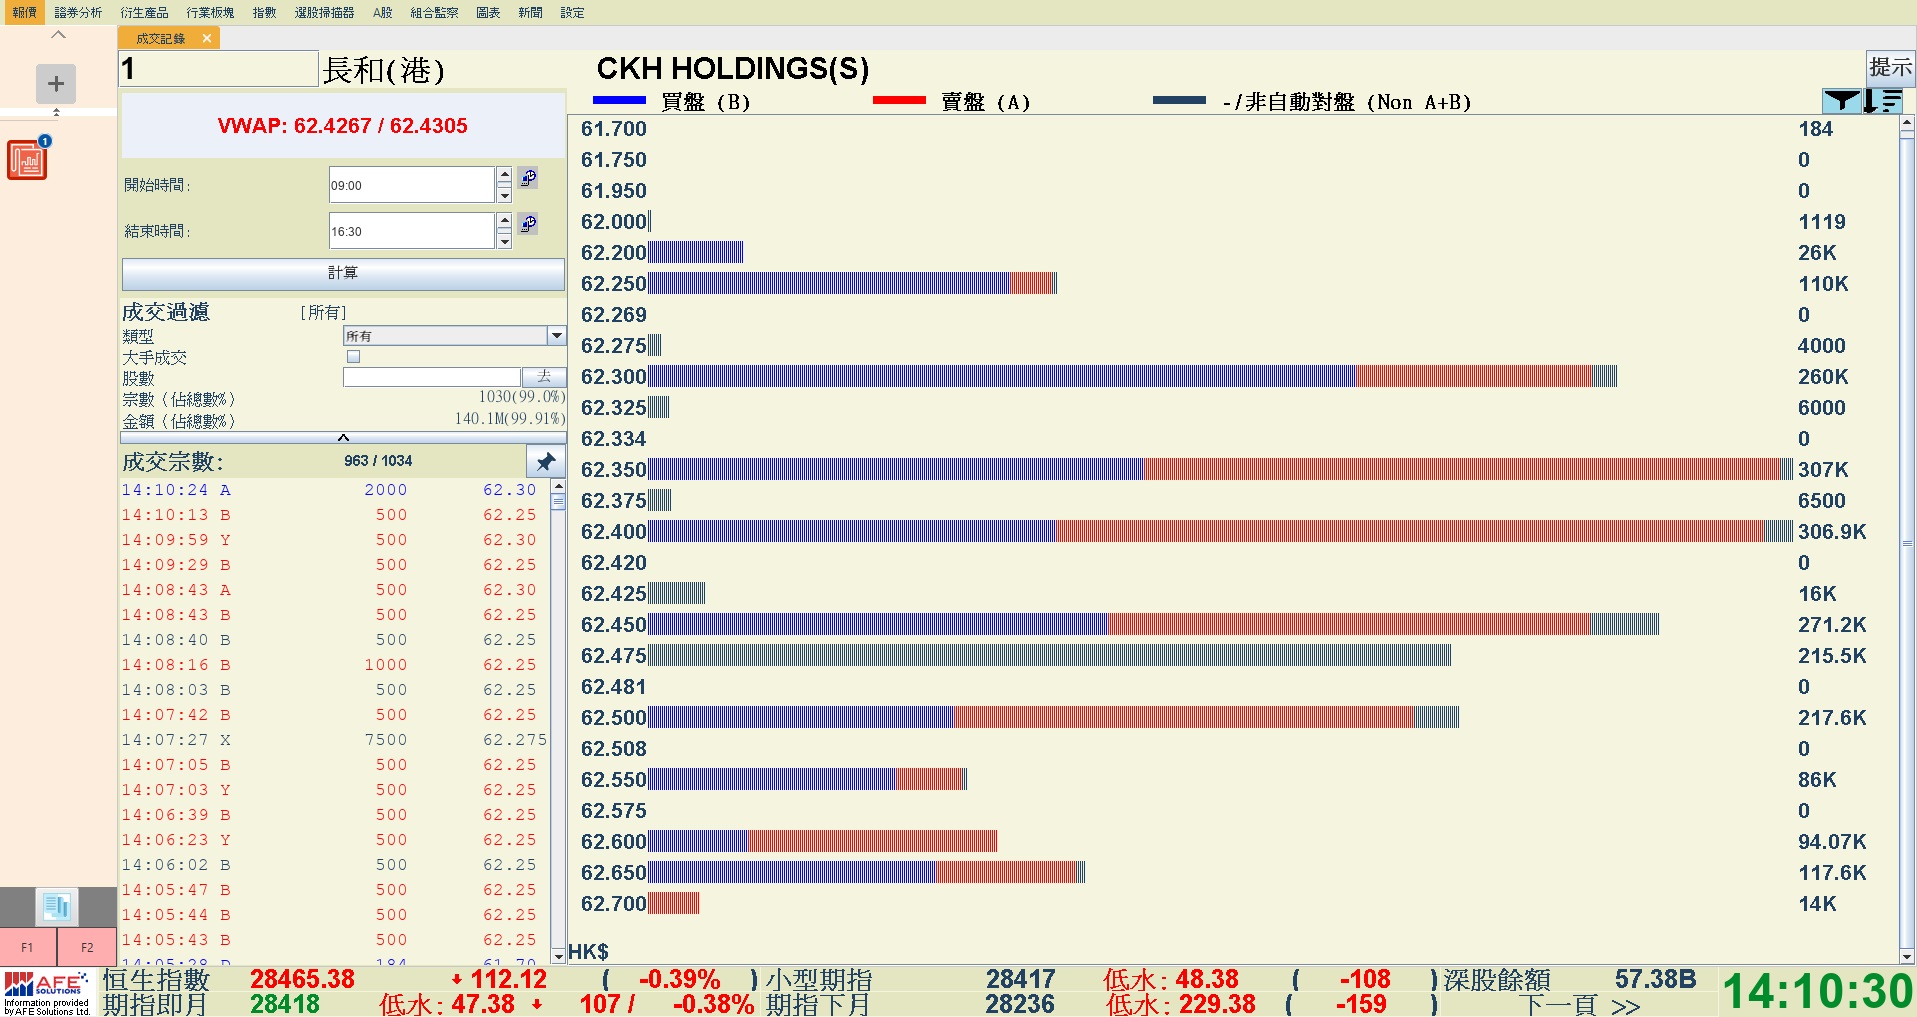Click the 恒生指數 ticker label

click(156, 980)
